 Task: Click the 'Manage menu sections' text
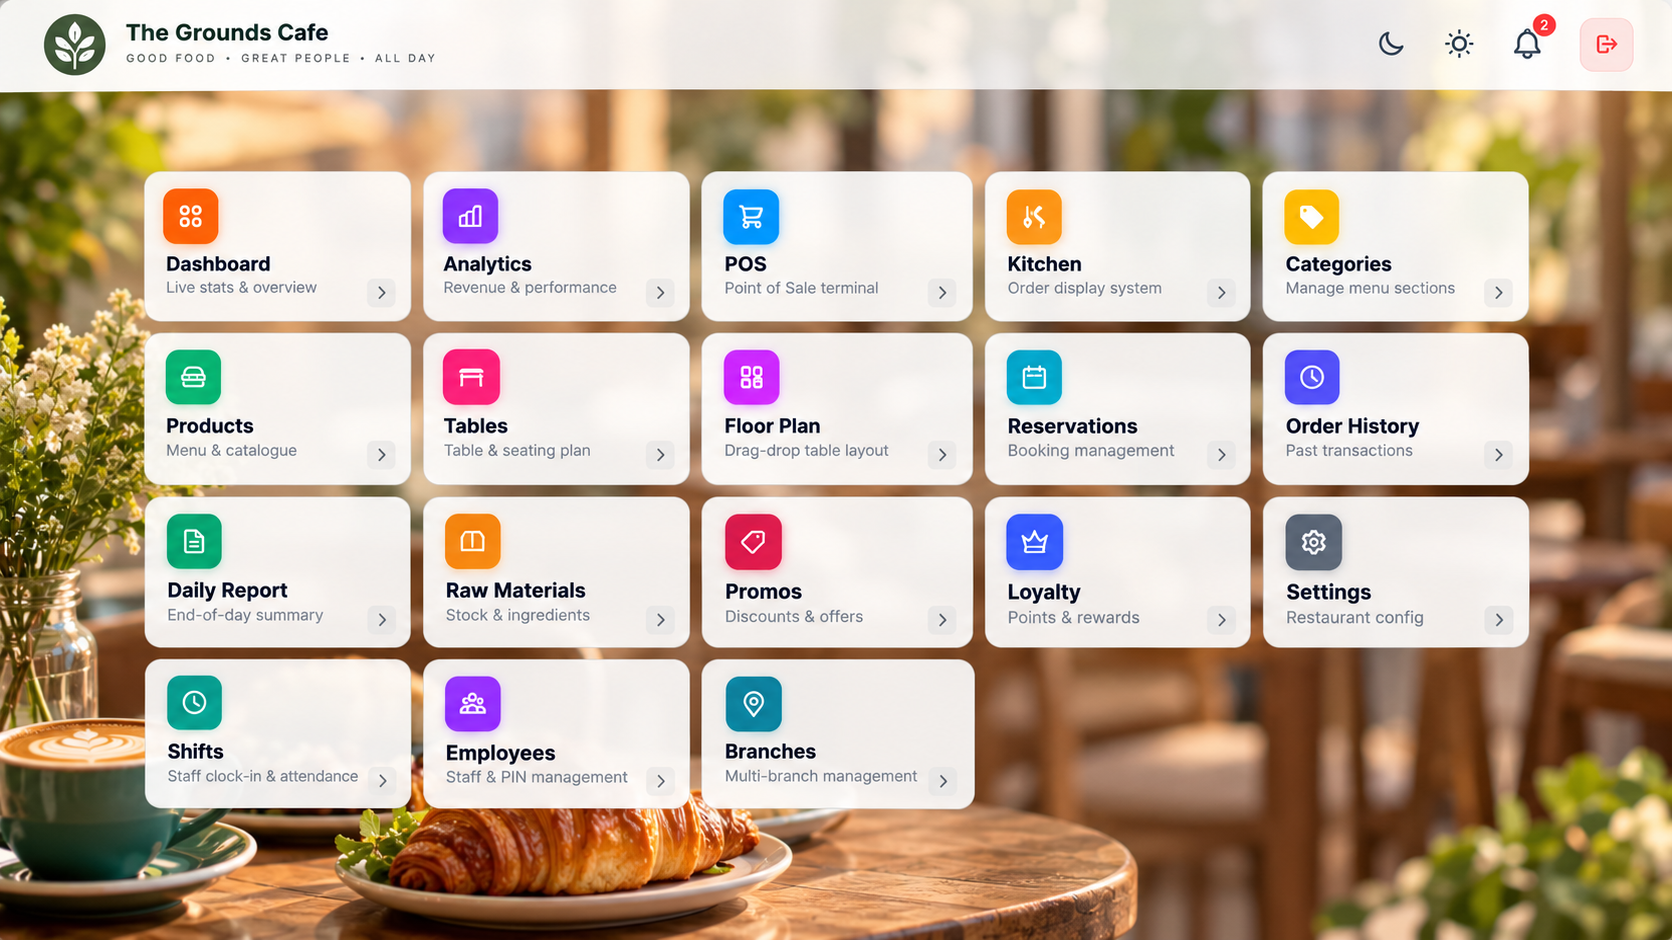[x=1370, y=288]
